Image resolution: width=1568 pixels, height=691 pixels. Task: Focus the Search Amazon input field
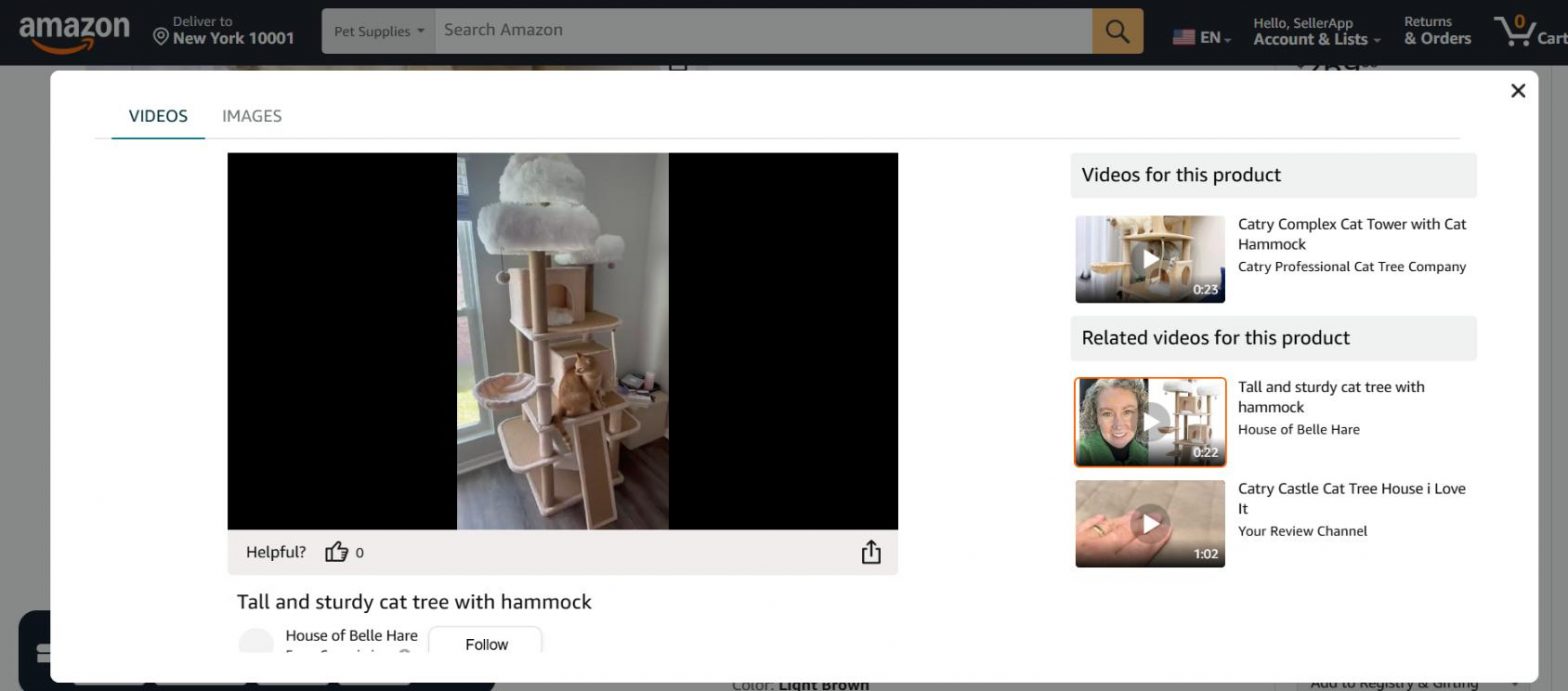(763, 31)
